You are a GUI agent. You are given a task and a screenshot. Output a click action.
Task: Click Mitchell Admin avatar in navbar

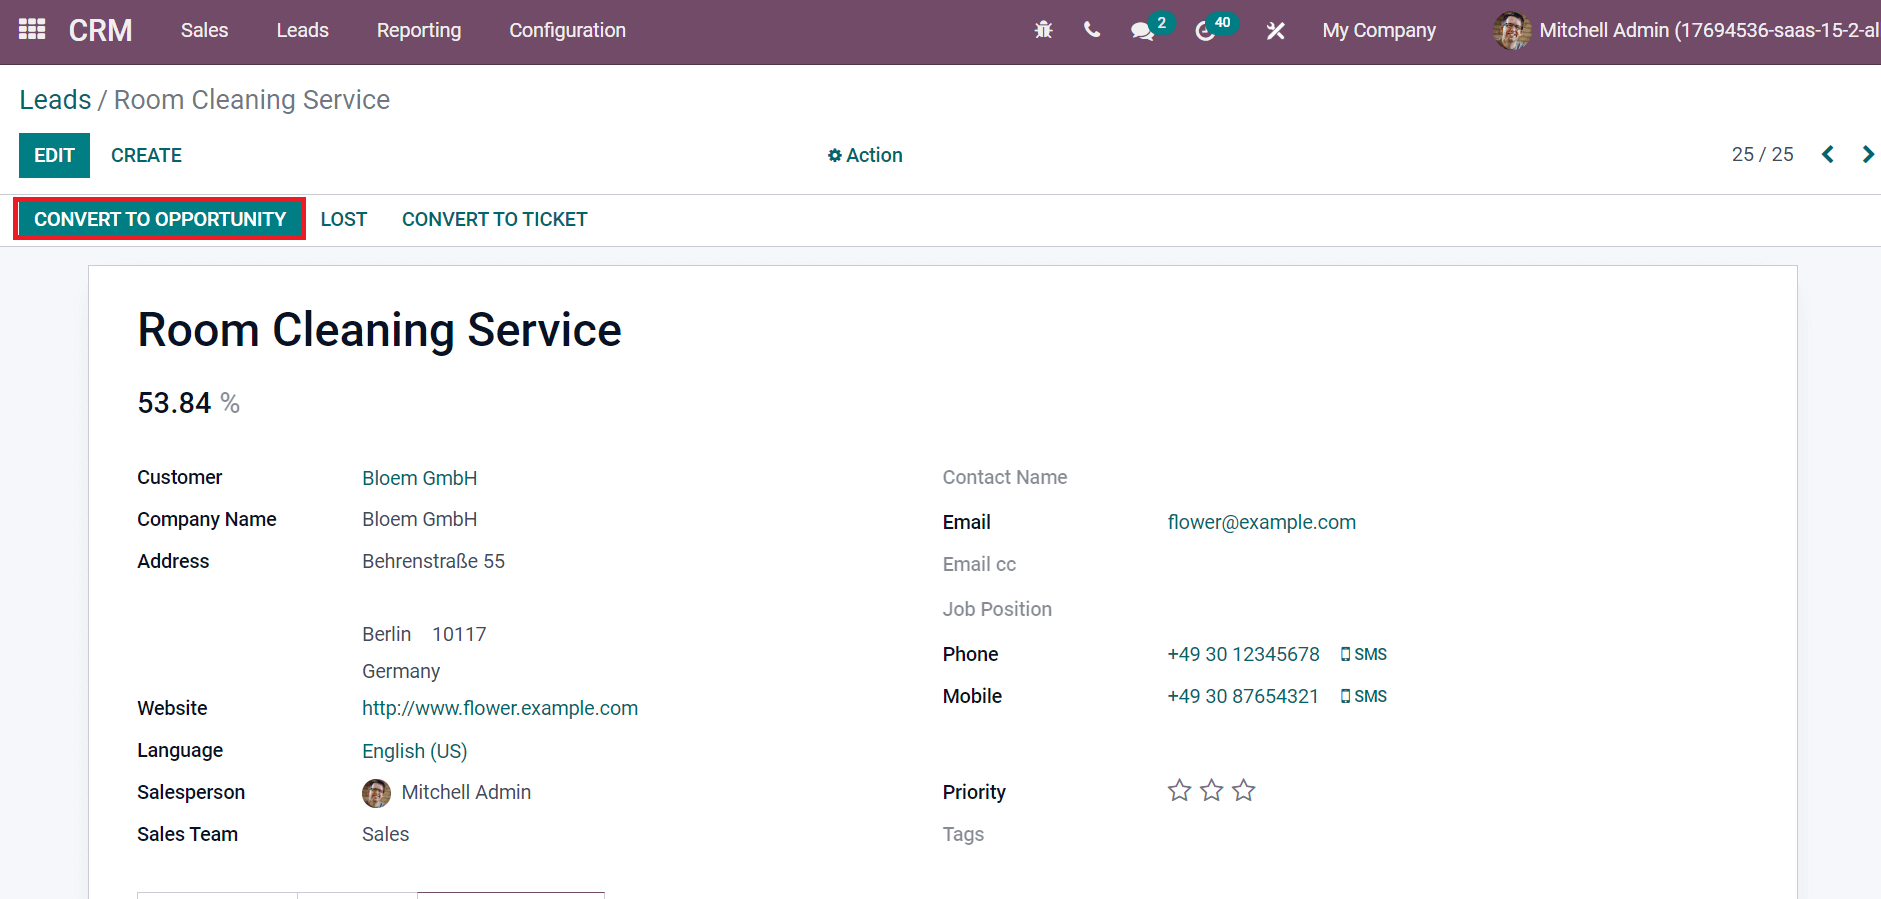(1512, 30)
